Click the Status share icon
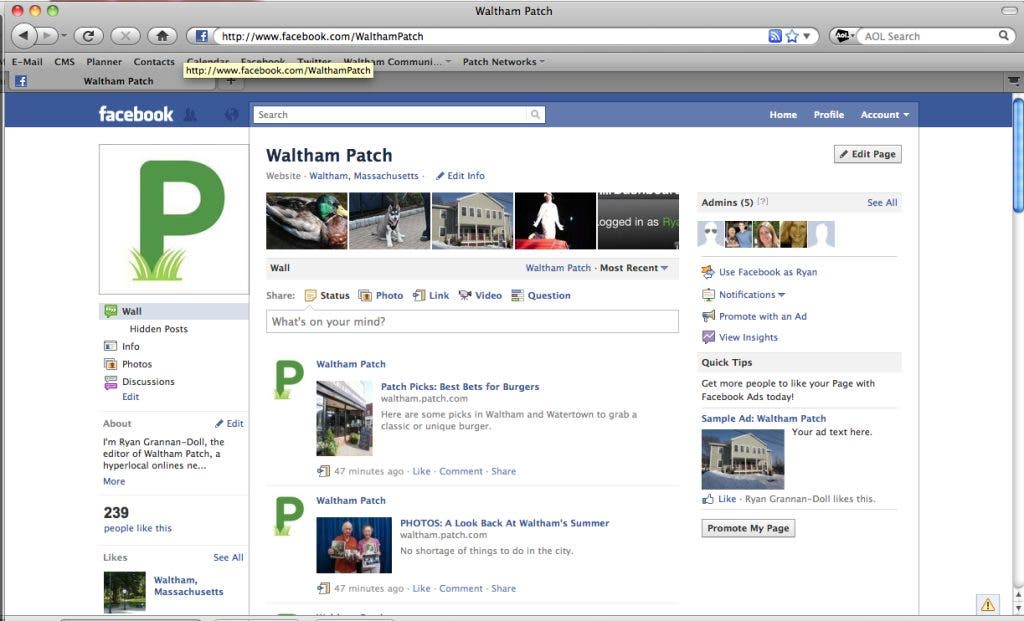1024x621 pixels. (311, 295)
